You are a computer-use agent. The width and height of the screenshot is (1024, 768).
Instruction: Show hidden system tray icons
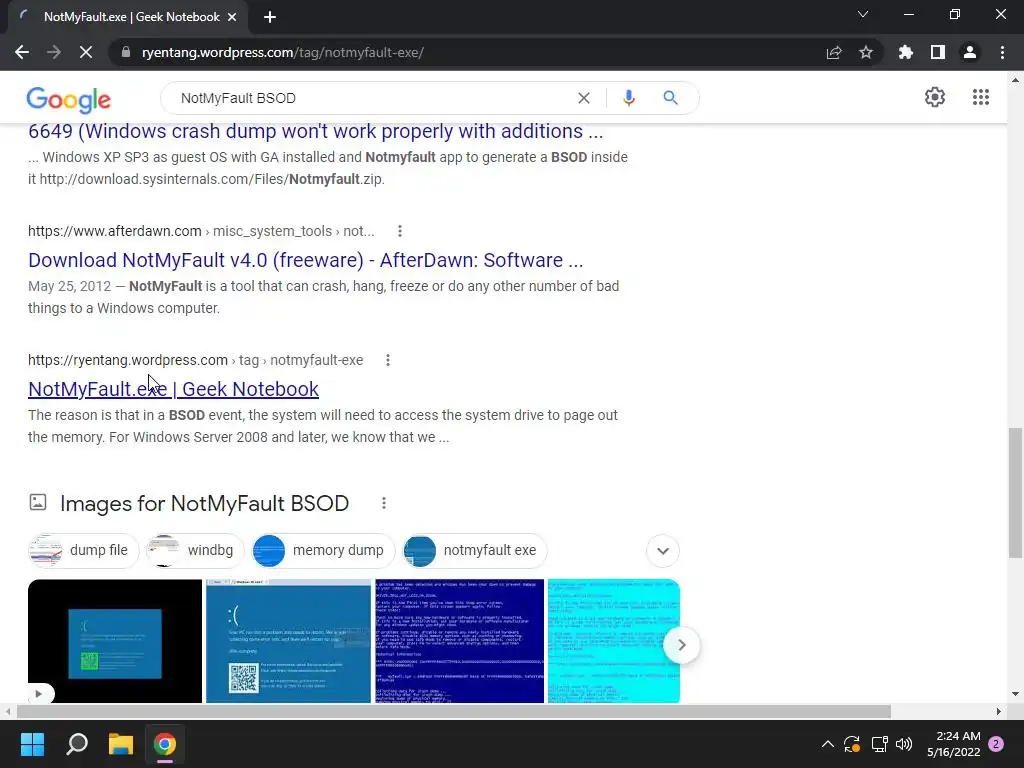coord(827,744)
